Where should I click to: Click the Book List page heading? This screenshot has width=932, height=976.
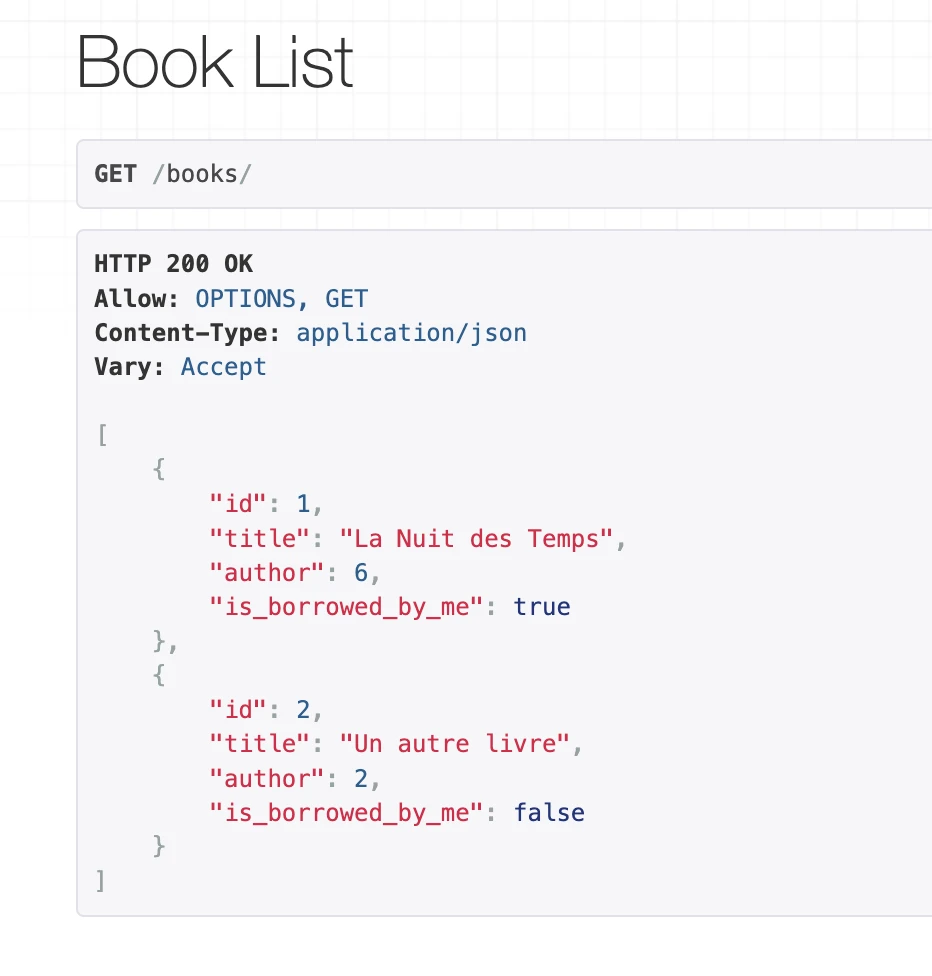[x=215, y=62]
